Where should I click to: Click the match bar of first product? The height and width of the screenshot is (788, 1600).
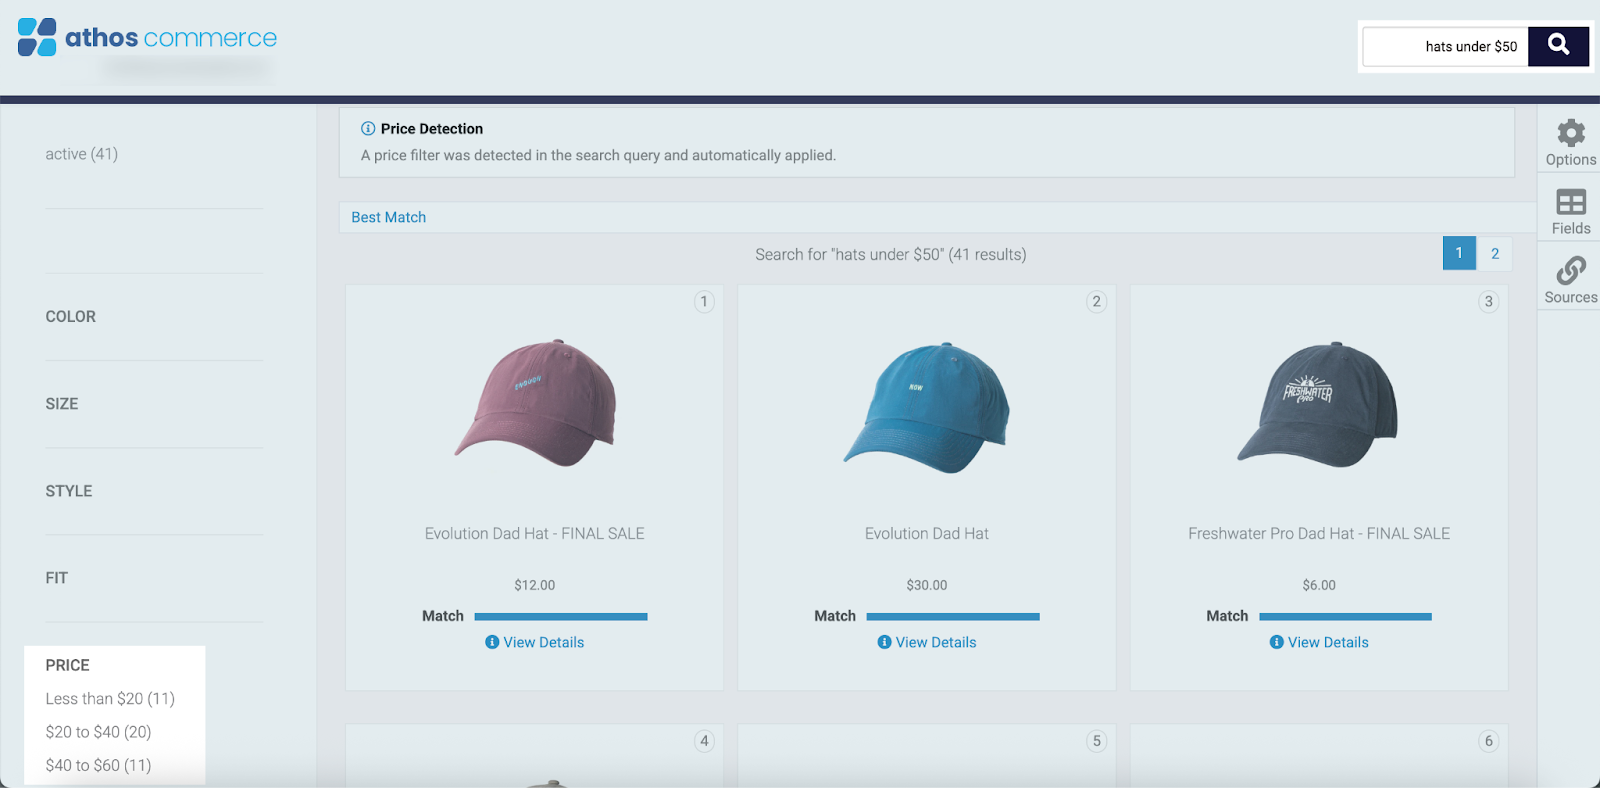click(x=560, y=617)
